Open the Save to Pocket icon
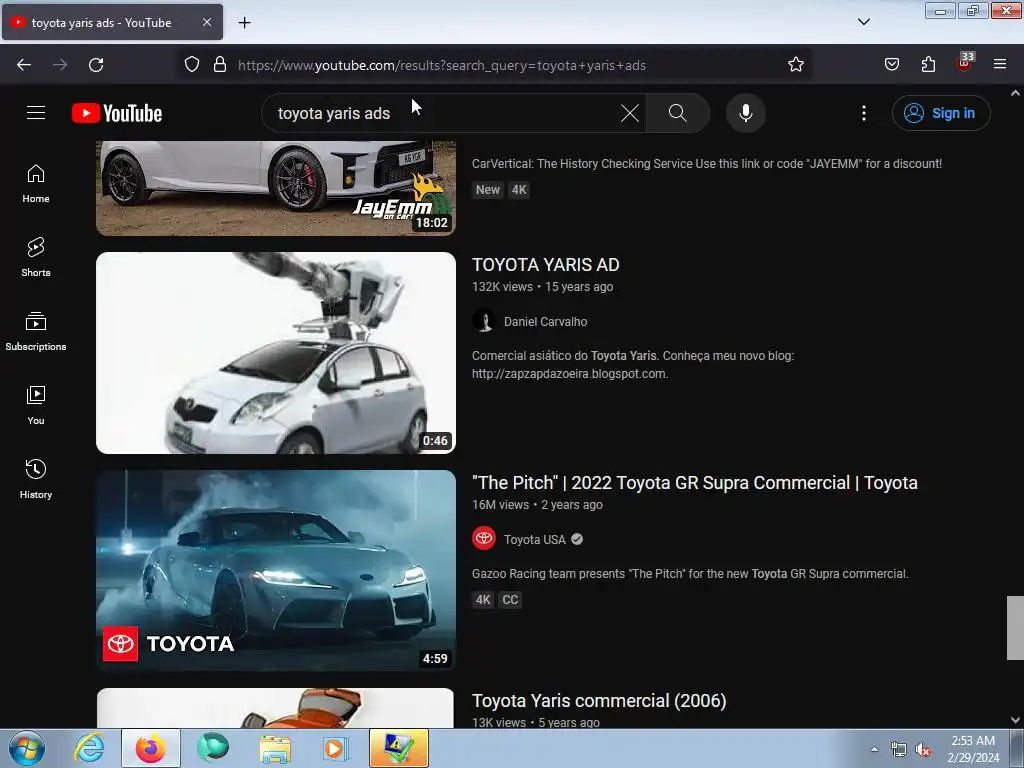 click(x=891, y=65)
